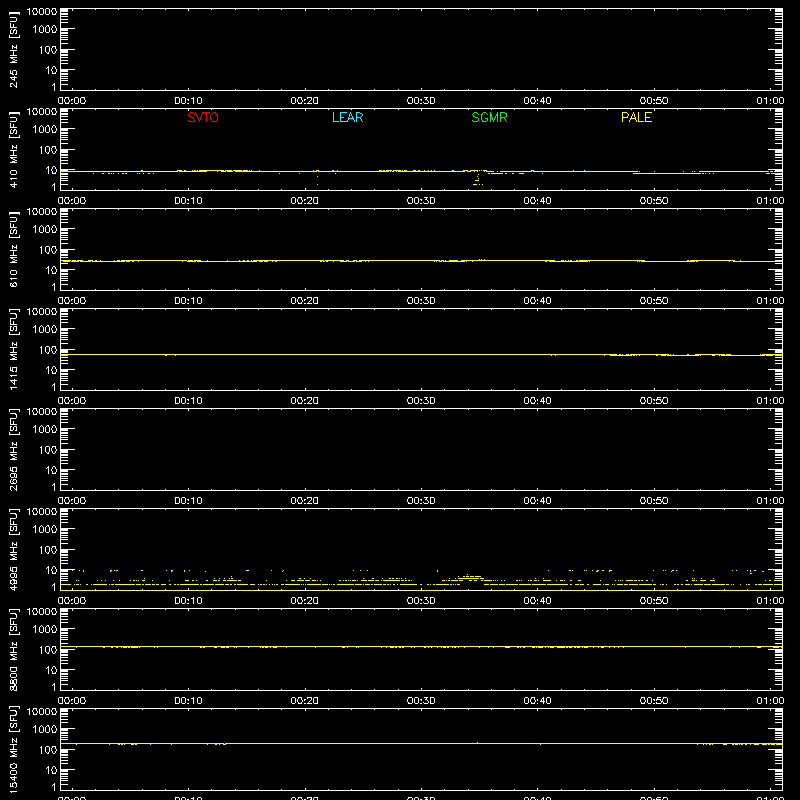The width and height of the screenshot is (800, 800).
Task: Click the 100 tick label in 4995 MHz panel
Action: point(48,550)
